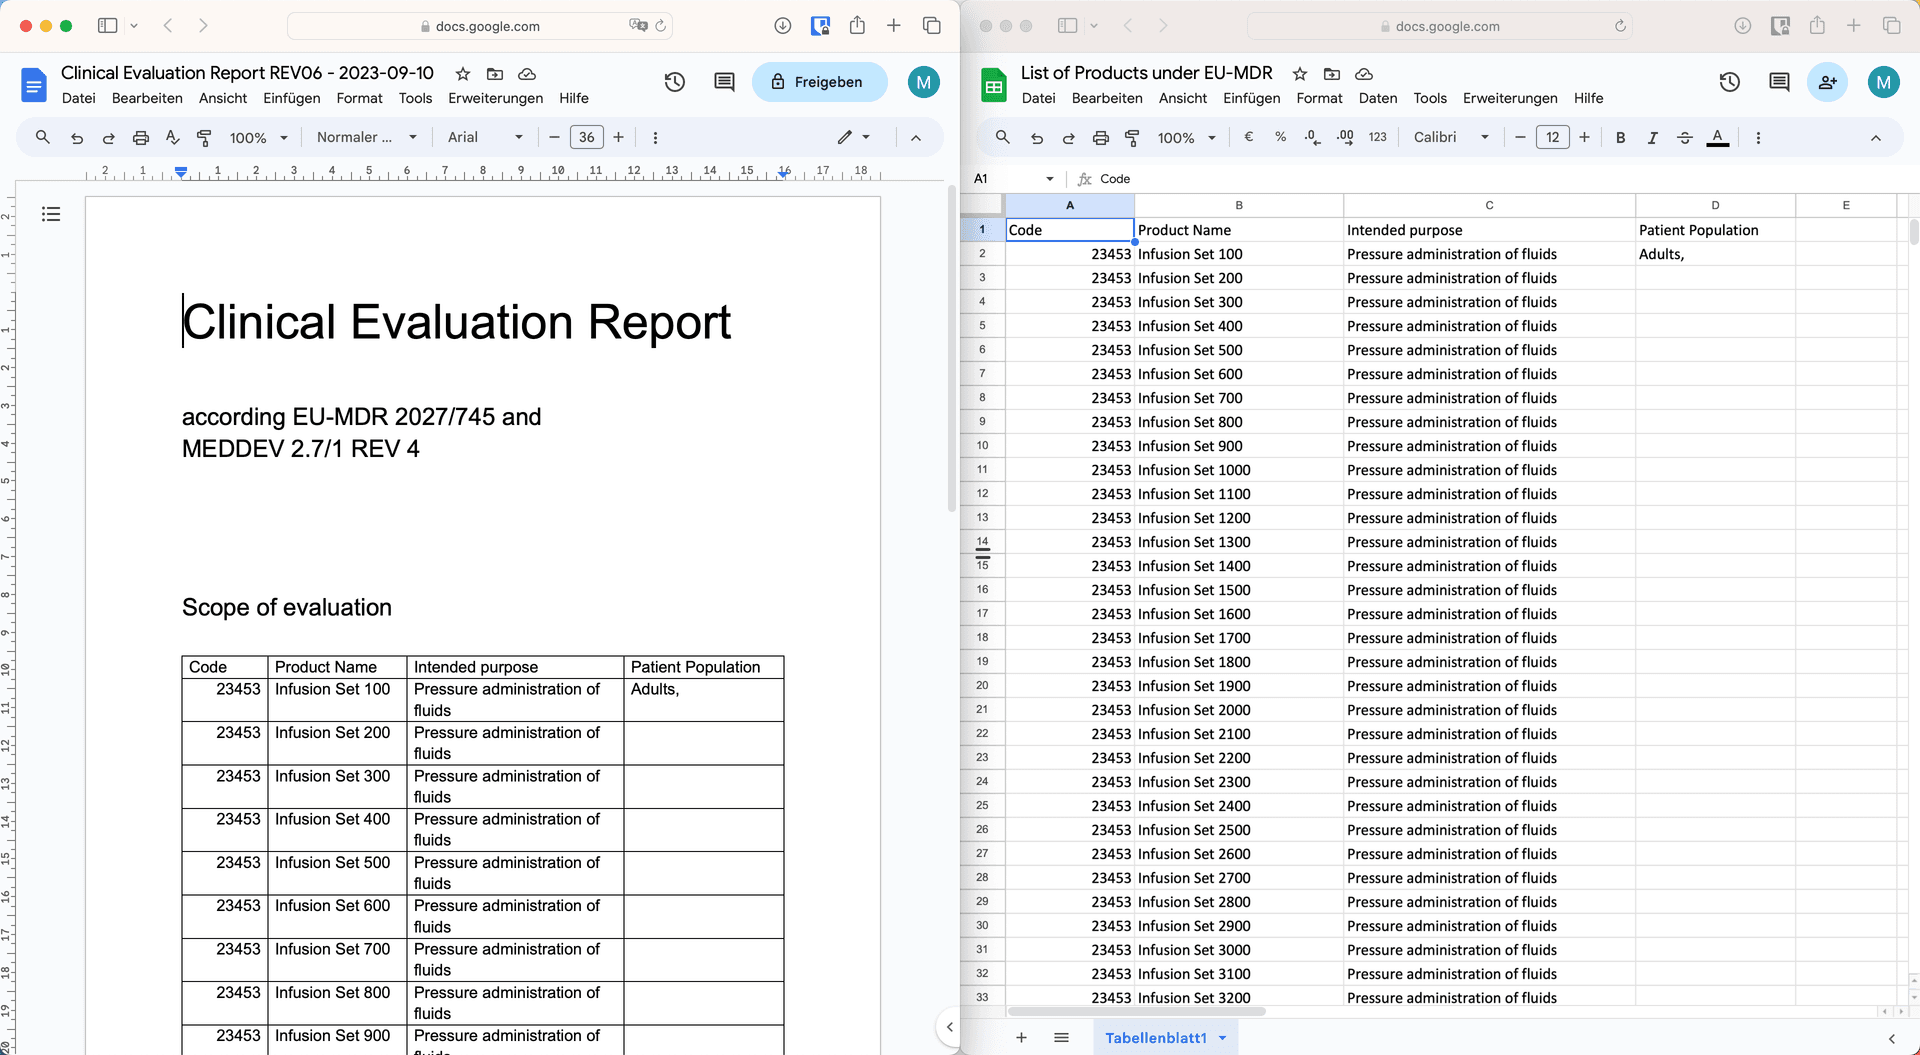The image size is (1920, 1055).
Task: Toggle strikethrough formatting in Sheets
Action: [1686, 137]
